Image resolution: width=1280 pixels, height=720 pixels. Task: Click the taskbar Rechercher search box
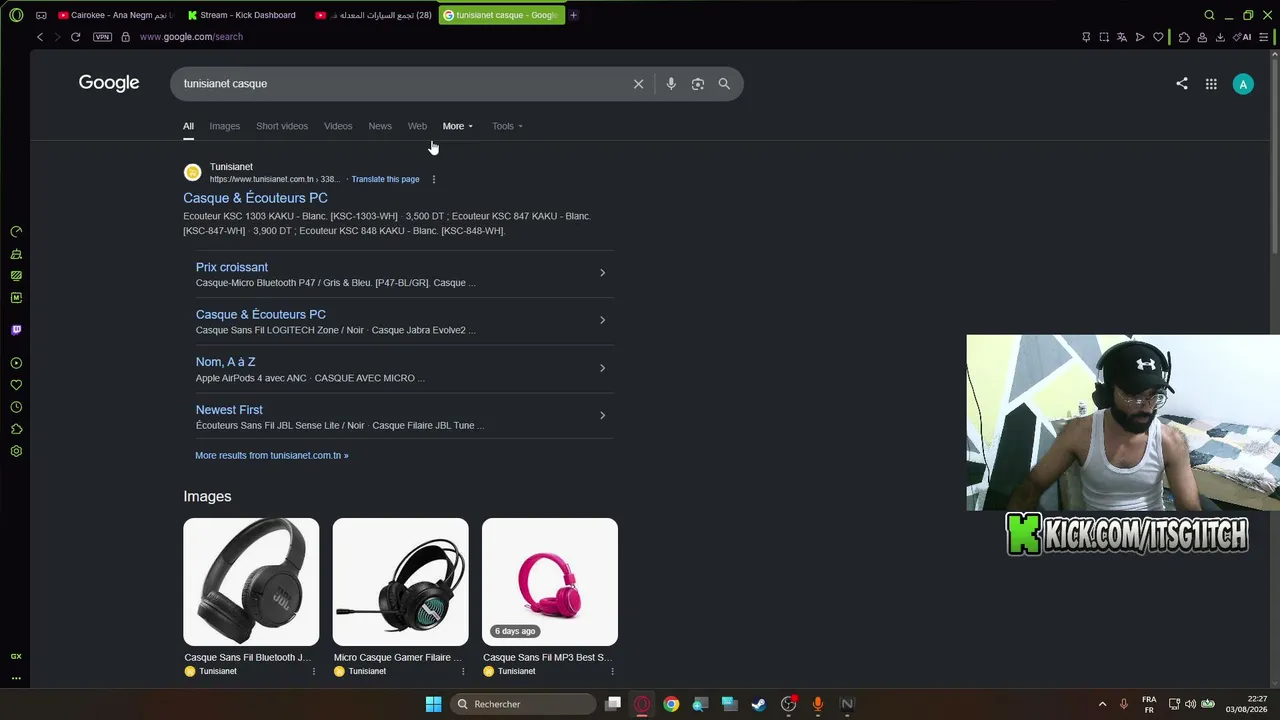(x=522, y=704)
